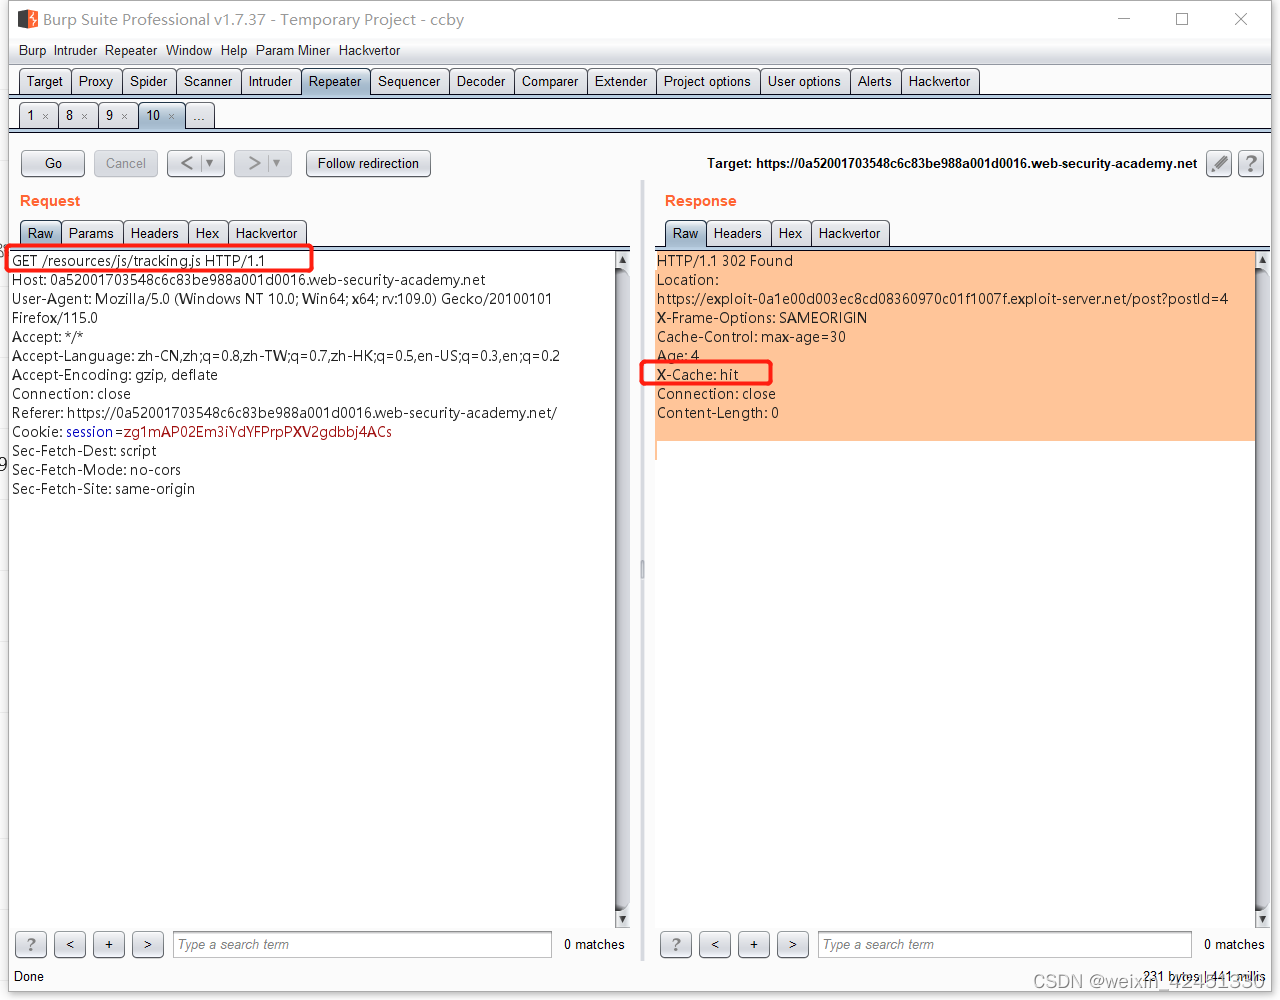The image size is (1280, 1000).
Task: Open the Alerts tab
Action: [874, 81]
